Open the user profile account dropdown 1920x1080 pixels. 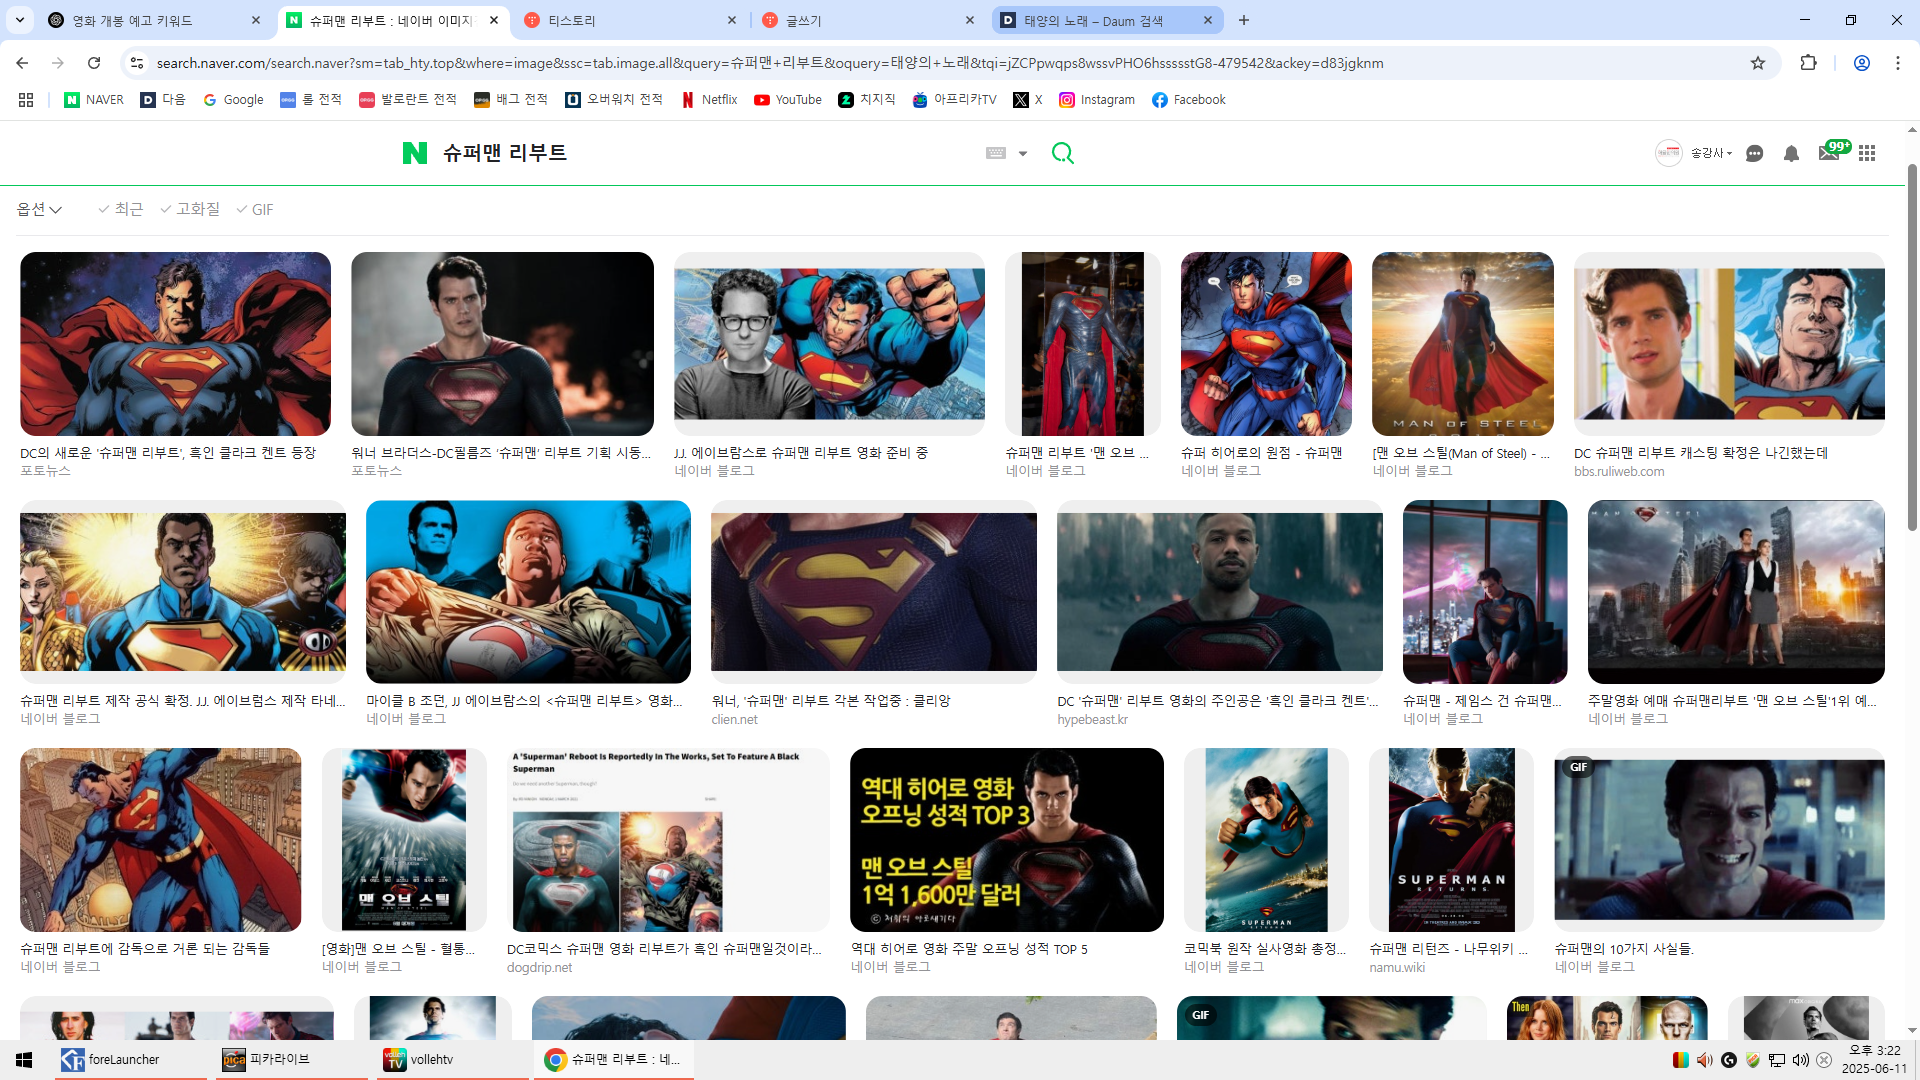[x=1710, y=153]
